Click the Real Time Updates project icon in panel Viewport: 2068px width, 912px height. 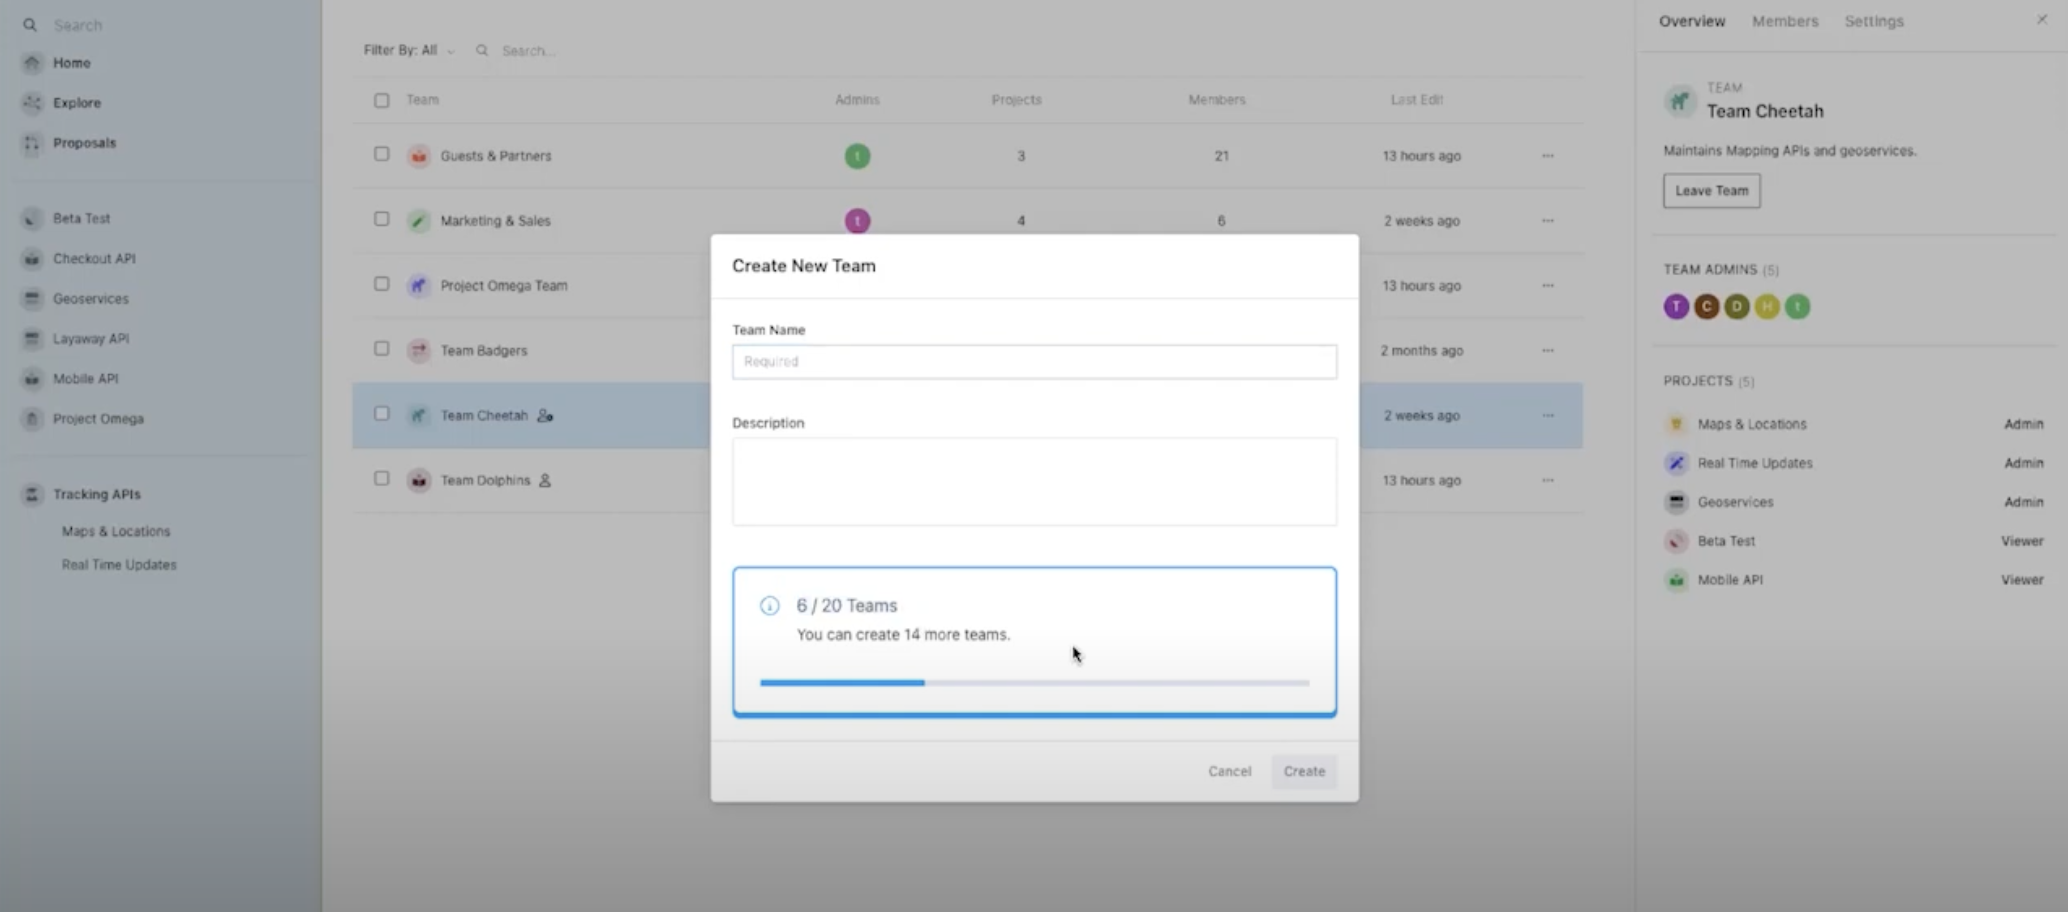(x=1676, y=463)
